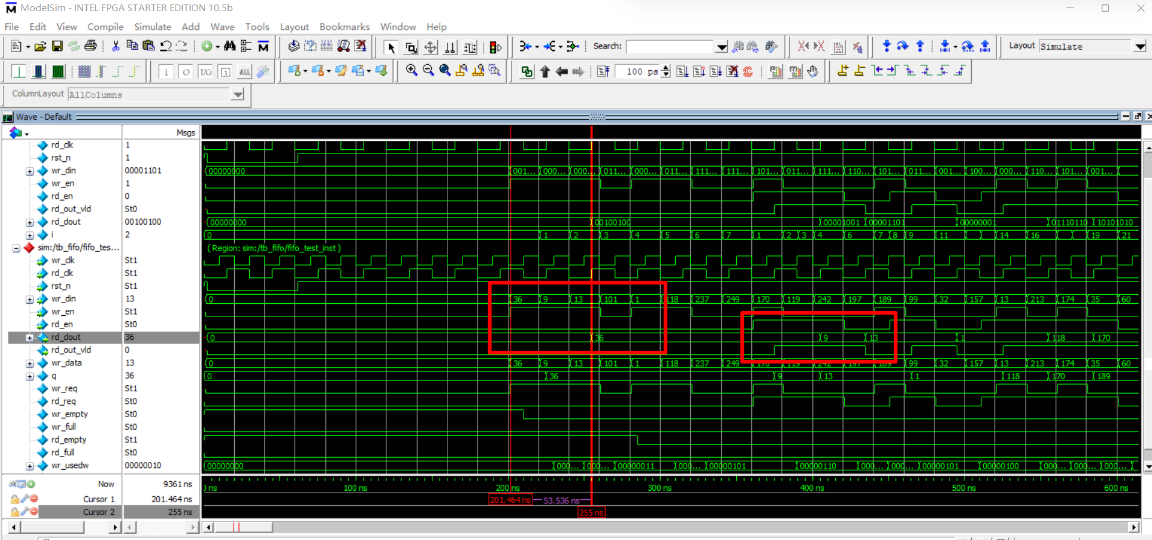Click the Find binoculars icon
The width and height of the screenshot is (1152, 540).
tap(229, 46)
